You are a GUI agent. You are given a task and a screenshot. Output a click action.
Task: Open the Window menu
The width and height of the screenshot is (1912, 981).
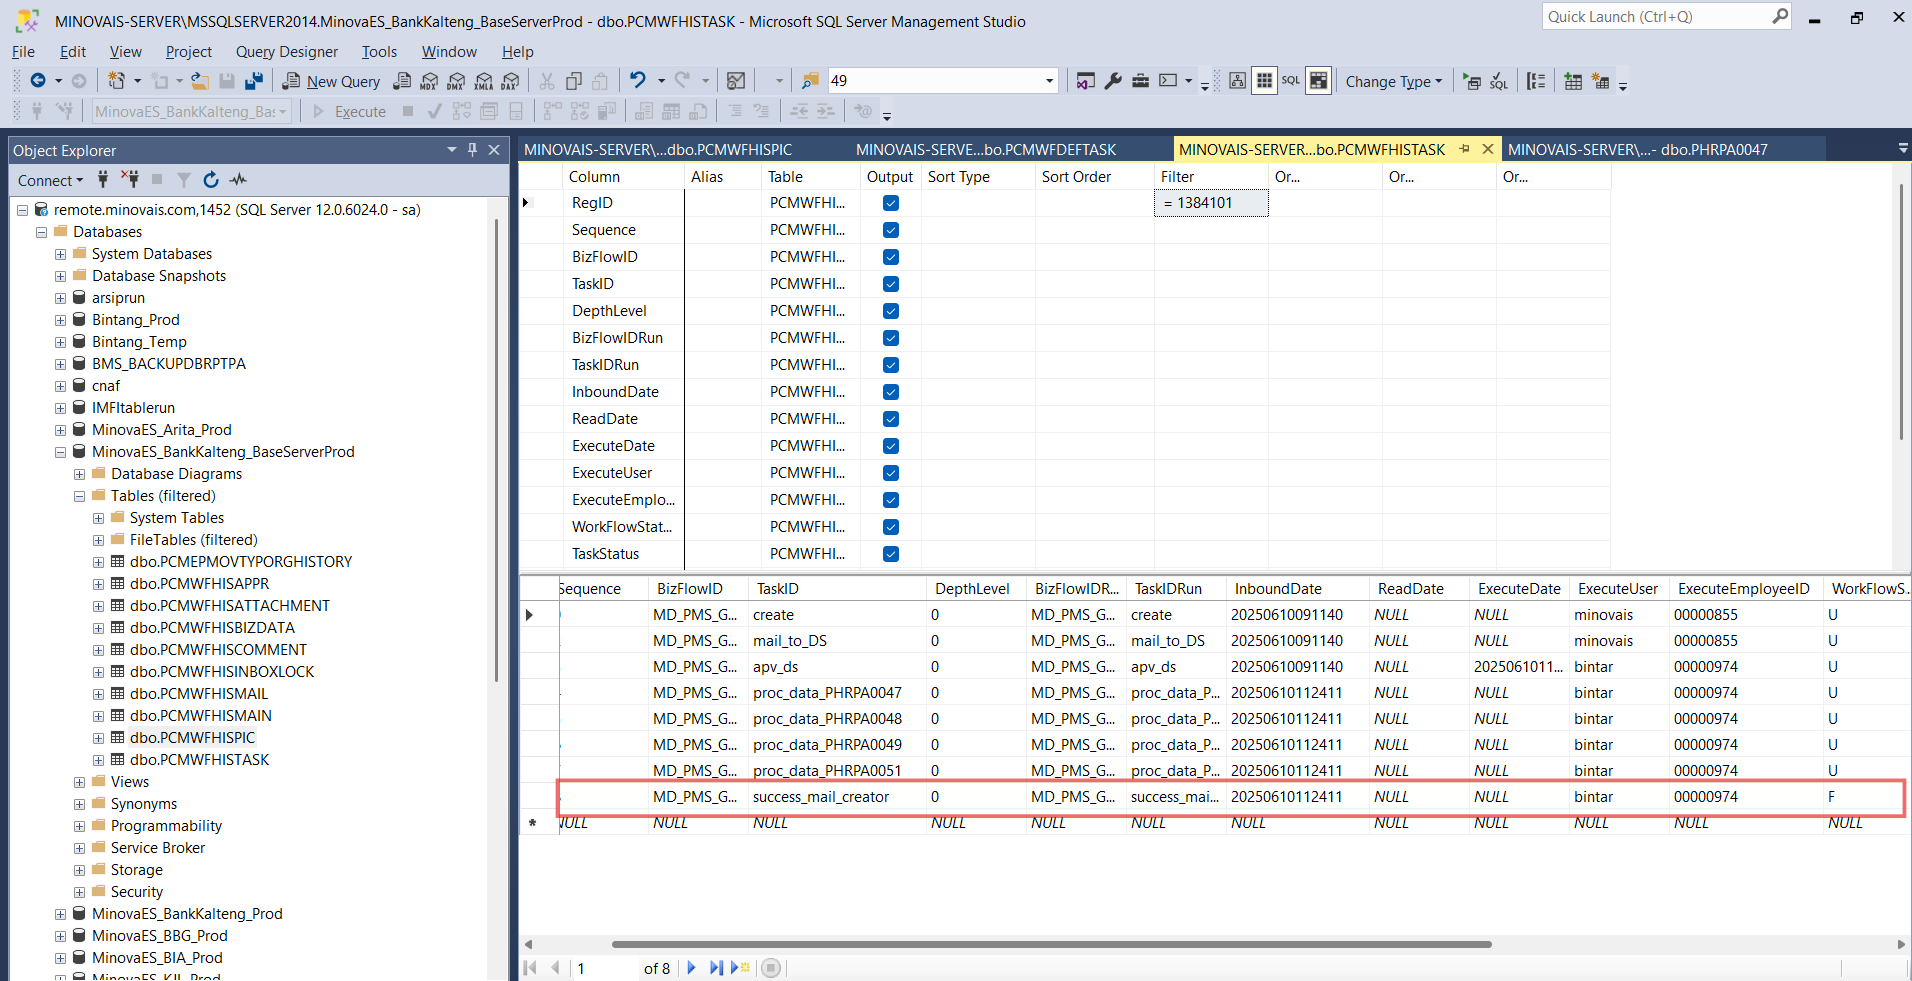(x=449, y=52)
